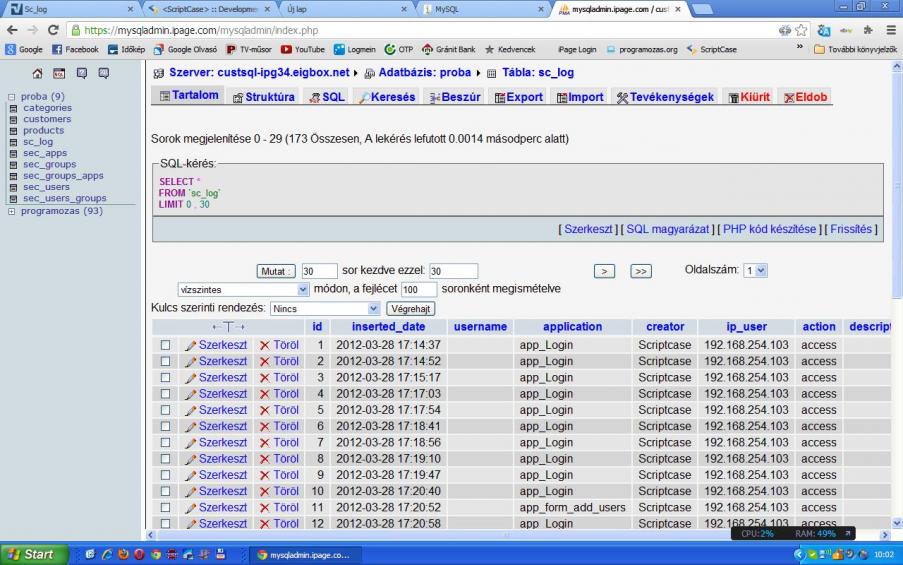Go to next page with > button
Viewport: 903px width, 565px height.
click(x=604, y=271)
